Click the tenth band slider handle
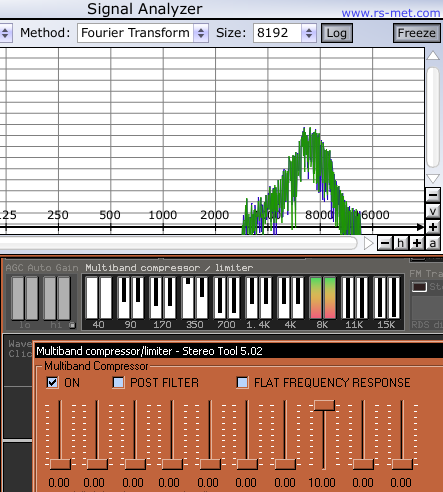The image size is (443, 492). point(402,464)
